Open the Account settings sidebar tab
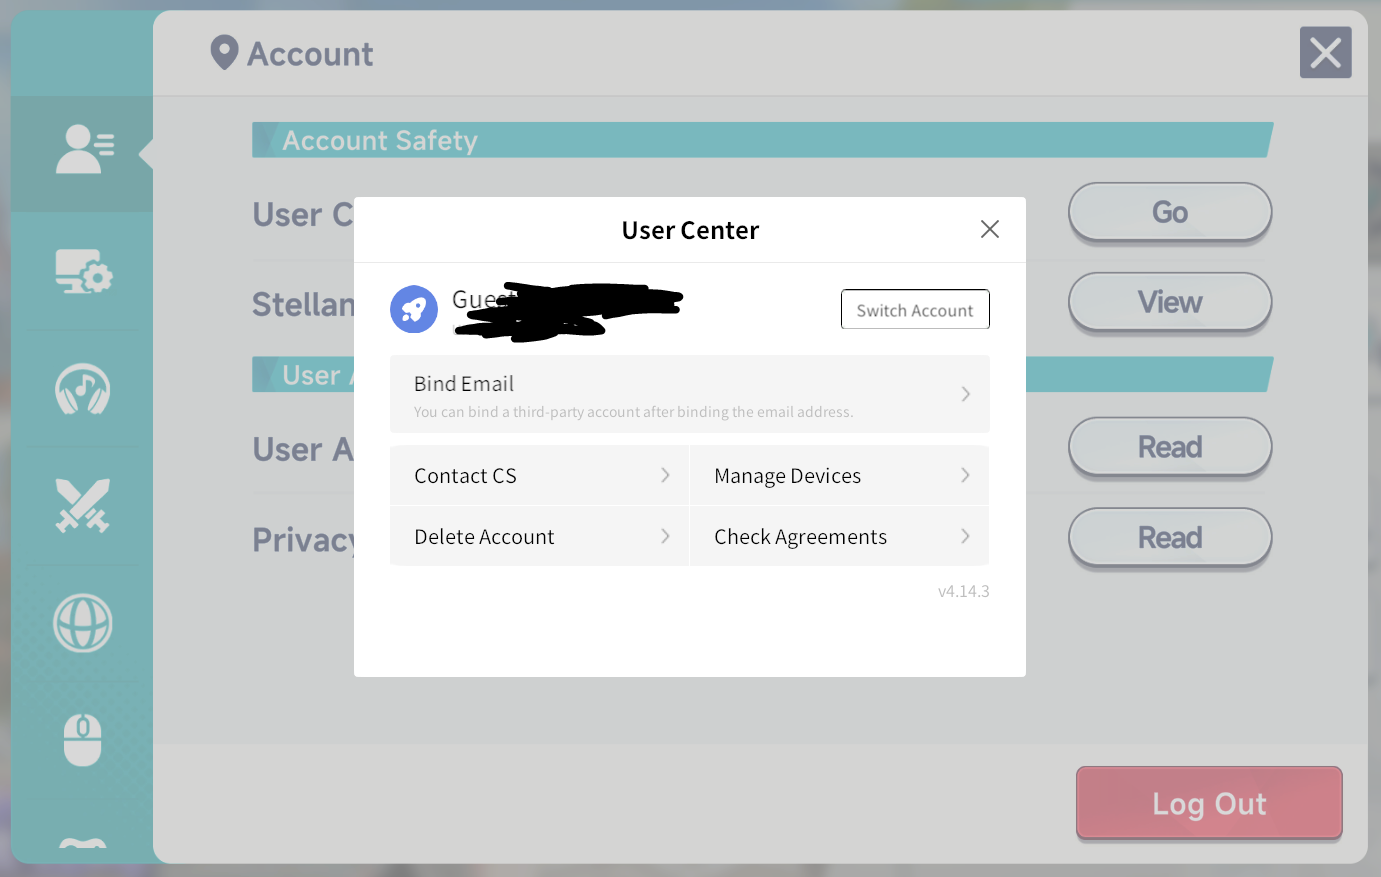The image size is (1381, 877). 84,152
